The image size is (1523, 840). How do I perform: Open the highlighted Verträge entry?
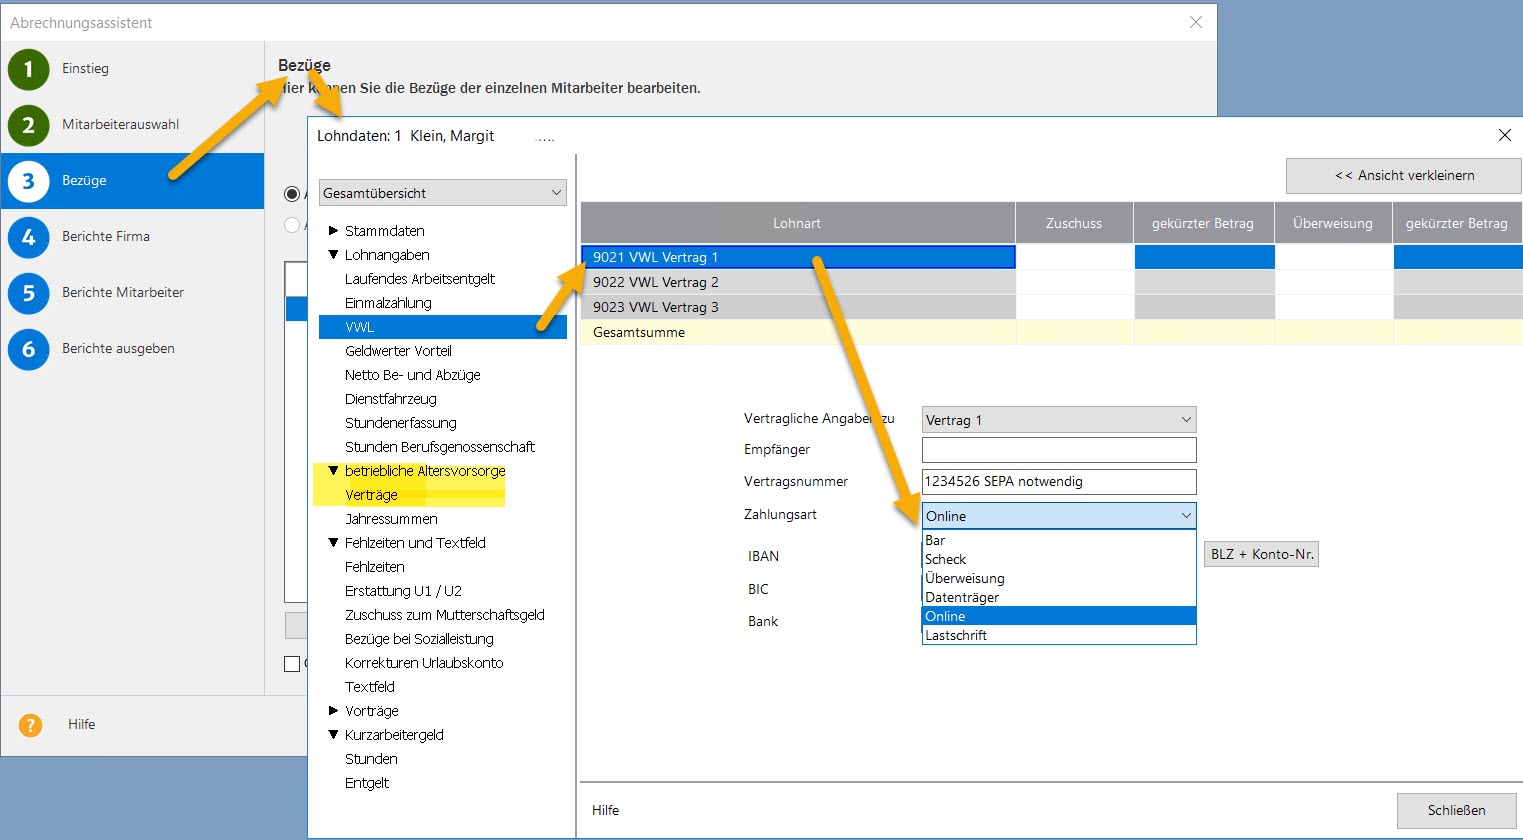(369, 494)
